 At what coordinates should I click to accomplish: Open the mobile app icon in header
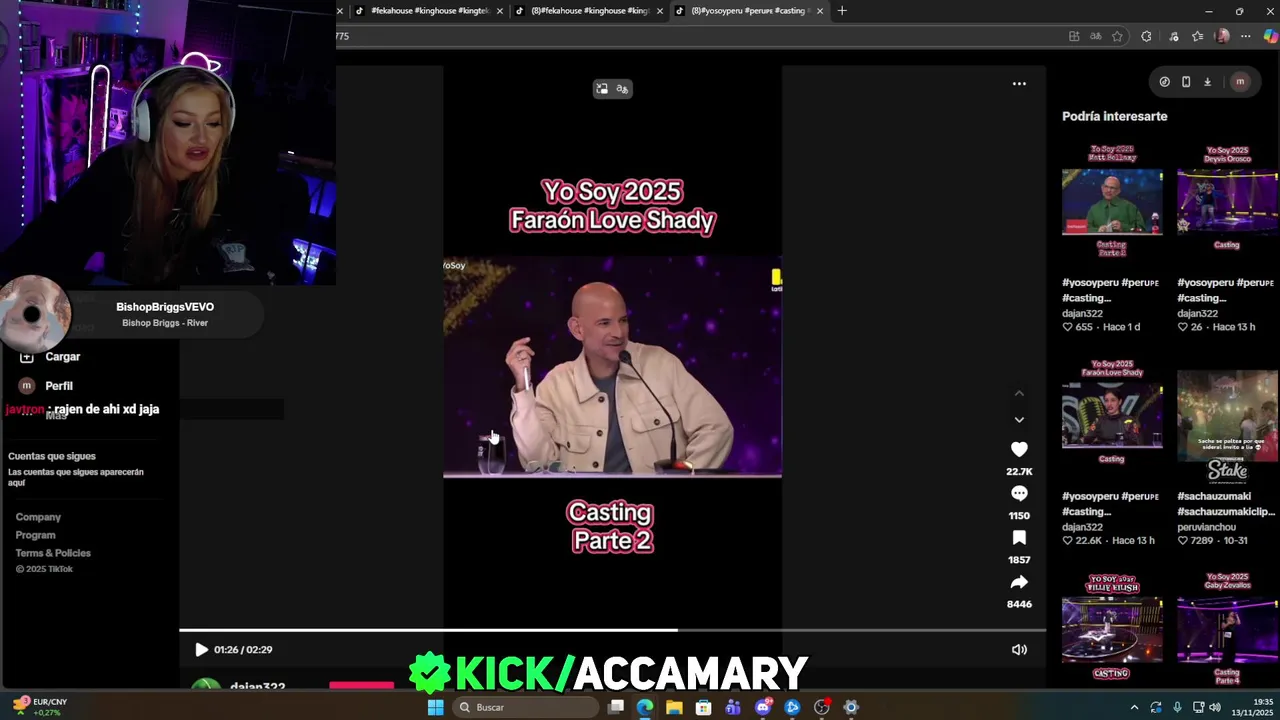pos(1186,82)
